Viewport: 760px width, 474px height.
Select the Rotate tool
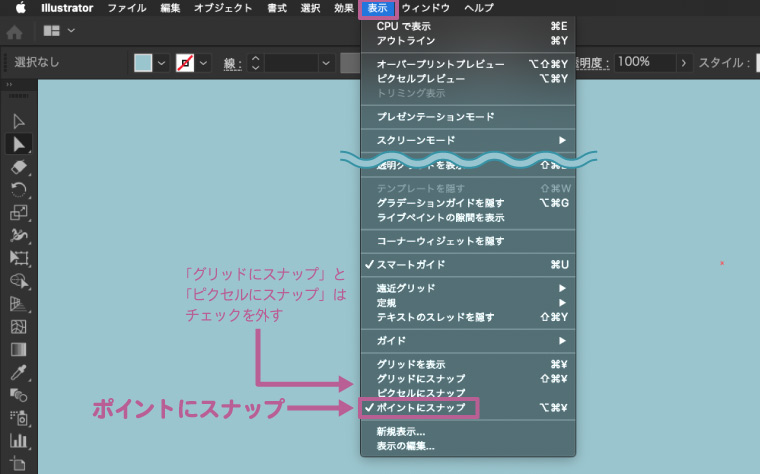pos(18,190)
